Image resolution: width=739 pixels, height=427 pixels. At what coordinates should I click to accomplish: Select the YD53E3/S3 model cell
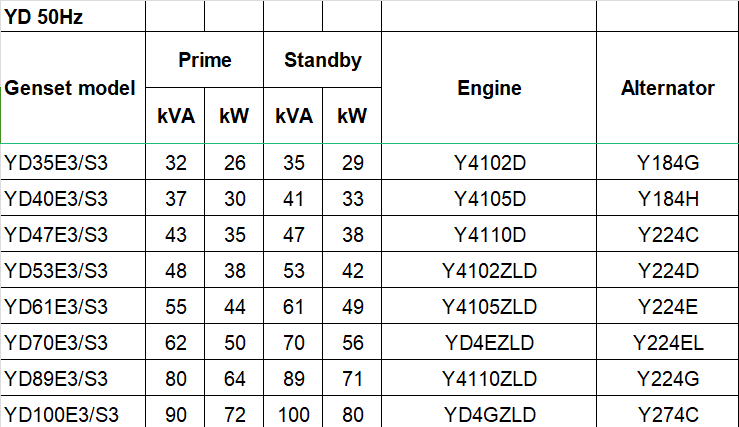56,270
